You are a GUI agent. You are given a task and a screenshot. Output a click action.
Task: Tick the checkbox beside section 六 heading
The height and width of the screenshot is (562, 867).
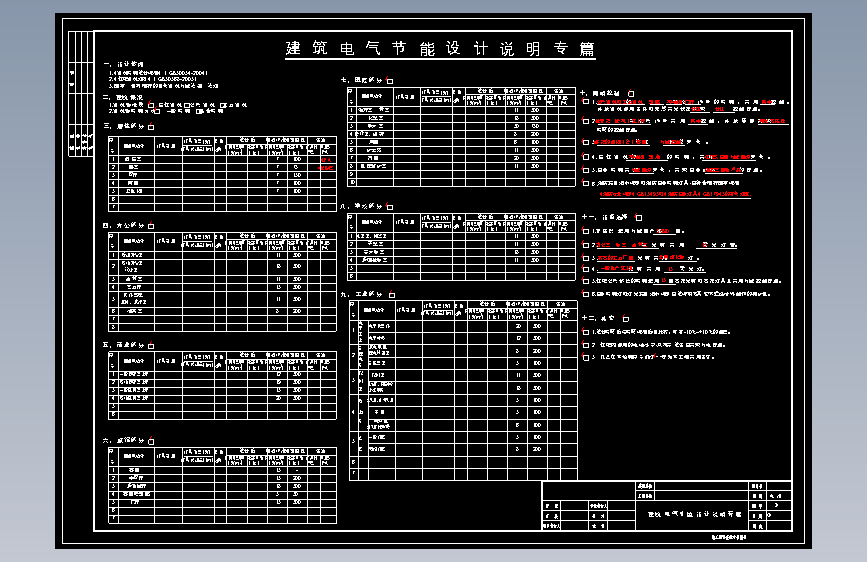tap(151, 441)
